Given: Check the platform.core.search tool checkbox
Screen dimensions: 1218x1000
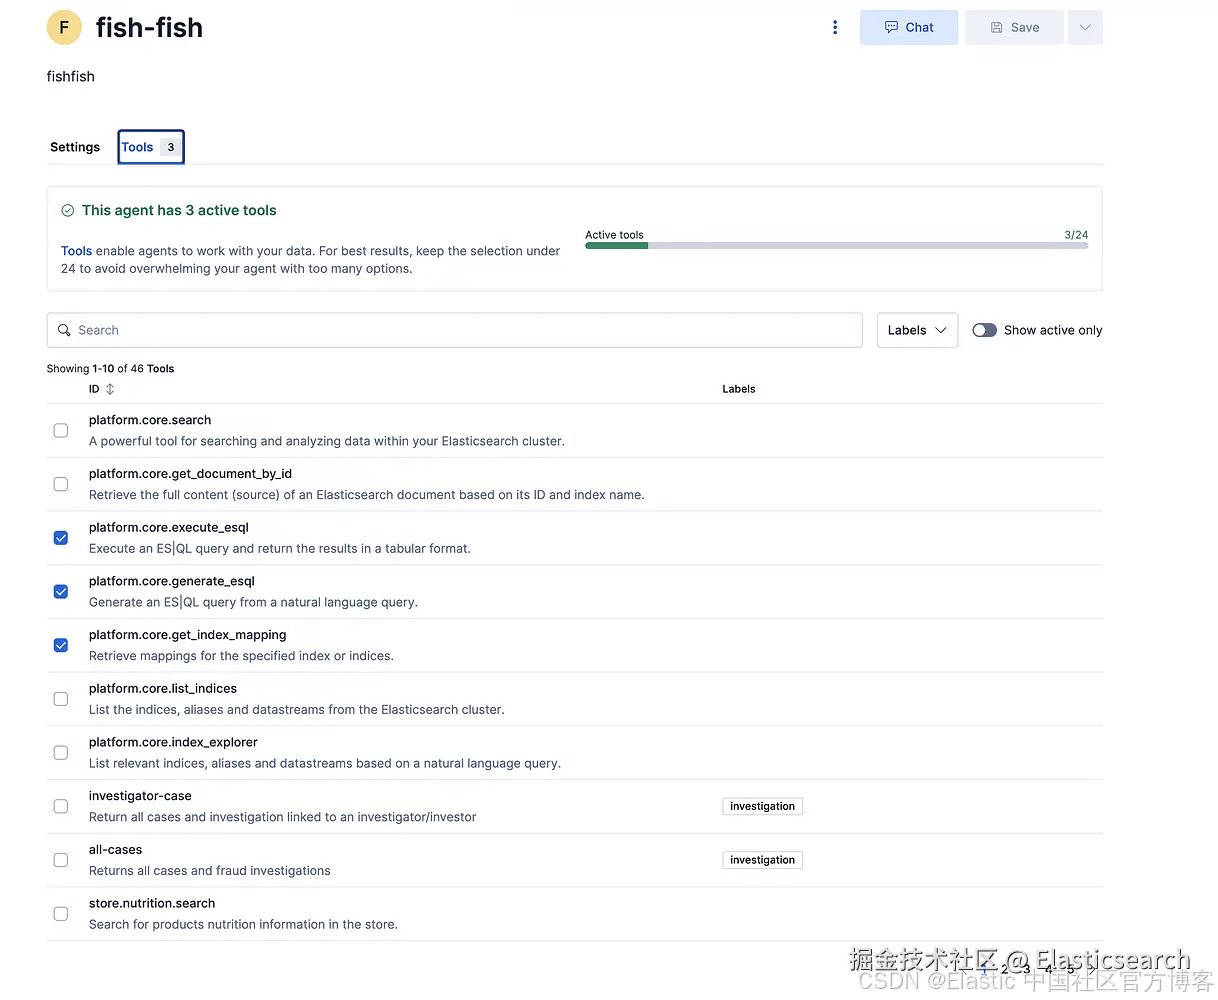Looking at the screenshot, I should 61,430.
